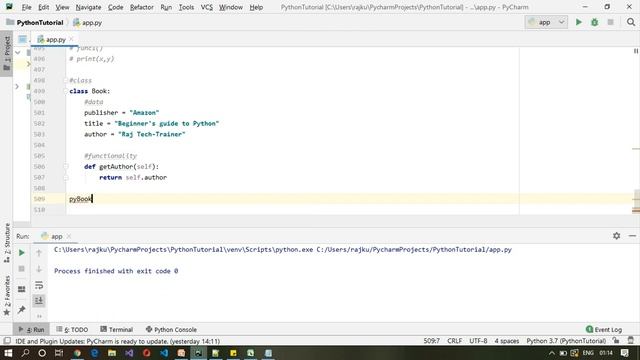Open the Event Log

click(x=604, y=329)
